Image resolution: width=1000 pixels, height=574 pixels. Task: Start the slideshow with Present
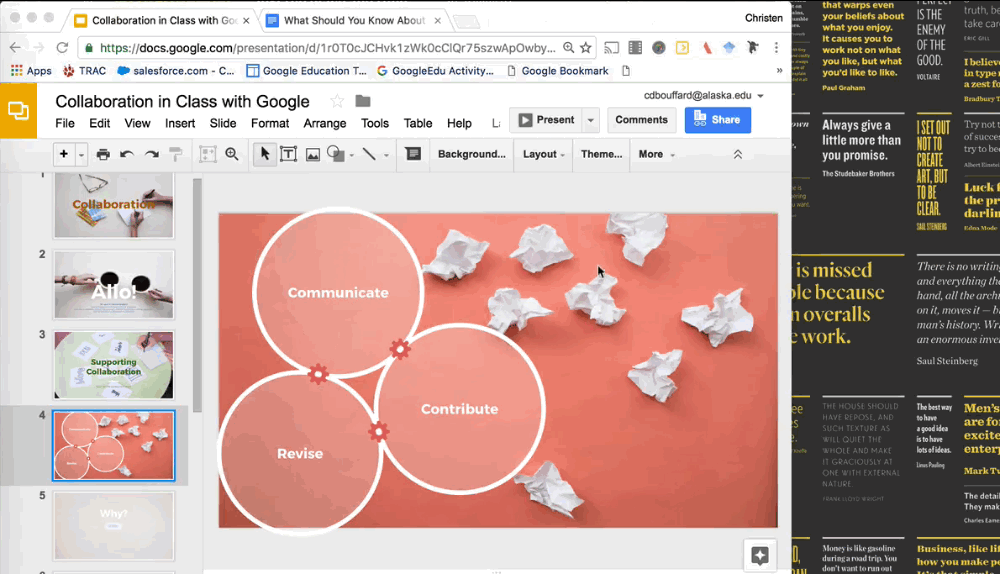[x=546, y=120]
